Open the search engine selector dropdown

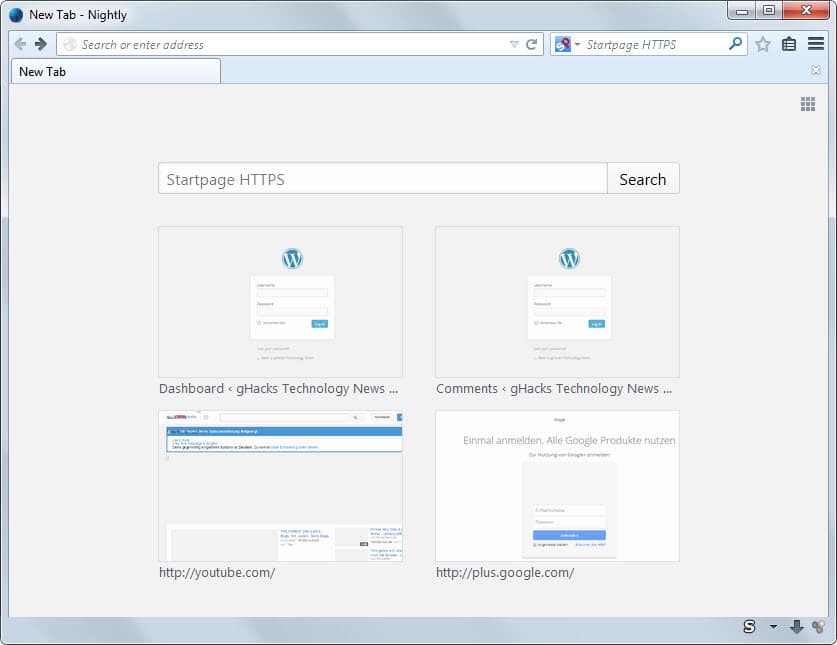tap(577, 44)
